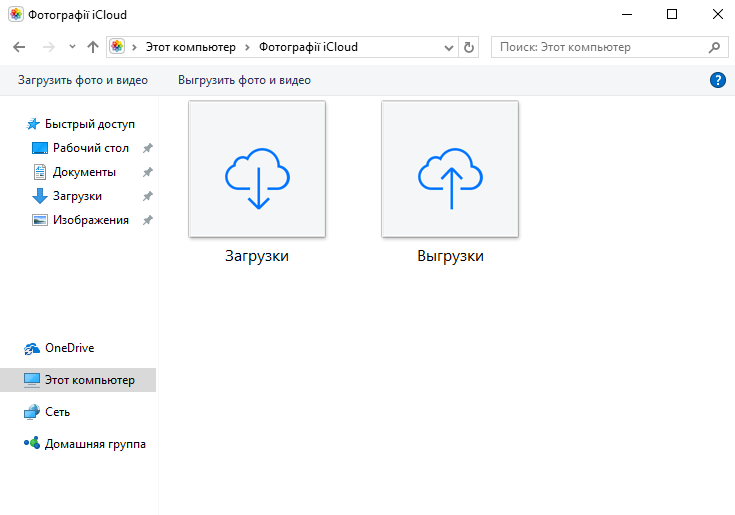The image size is (735, 515).
Task: Click the pin icon beside sidebar Загрузки
Action: (148, 196)
